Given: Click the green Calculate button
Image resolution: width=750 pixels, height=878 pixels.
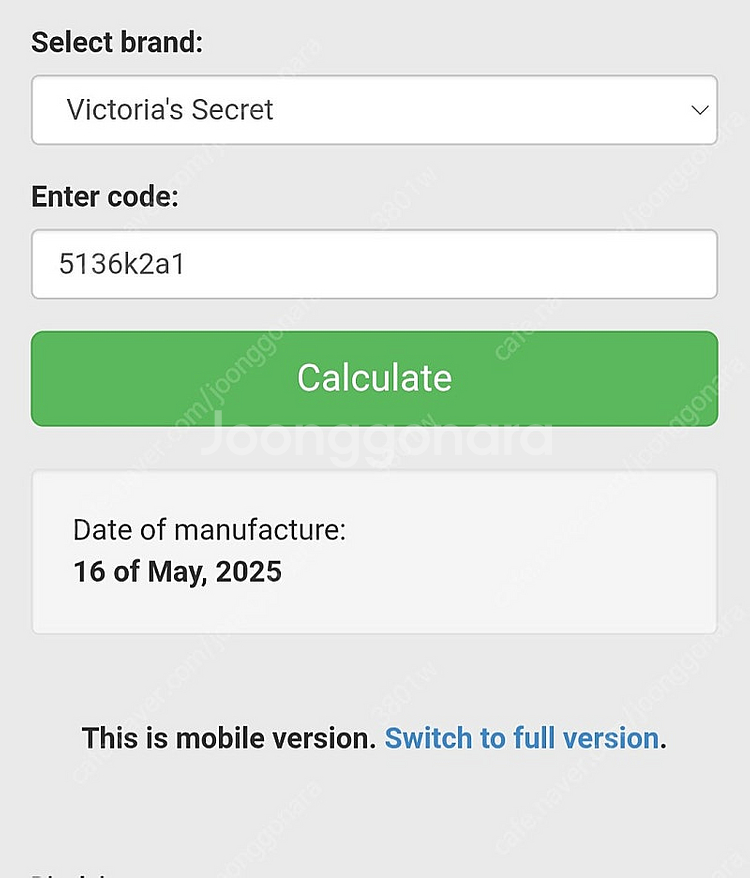Looking at the screenshot, I should tap(374, 379).
